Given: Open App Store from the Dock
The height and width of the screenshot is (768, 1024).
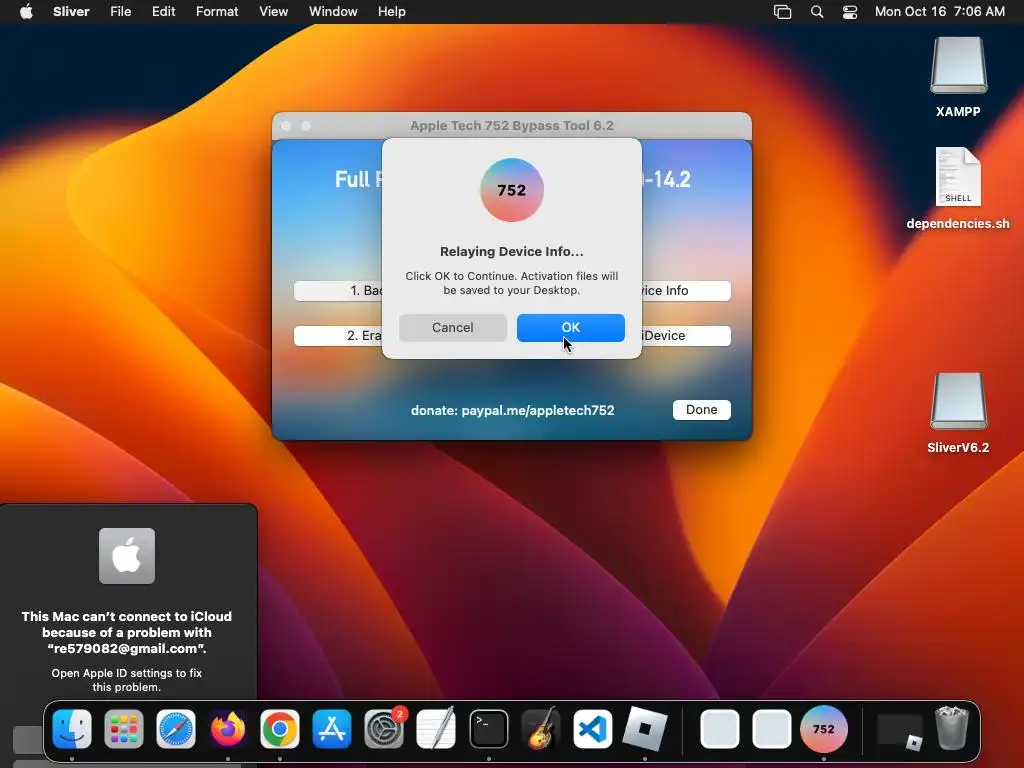Looking at the screenshot, I should 332,728.
